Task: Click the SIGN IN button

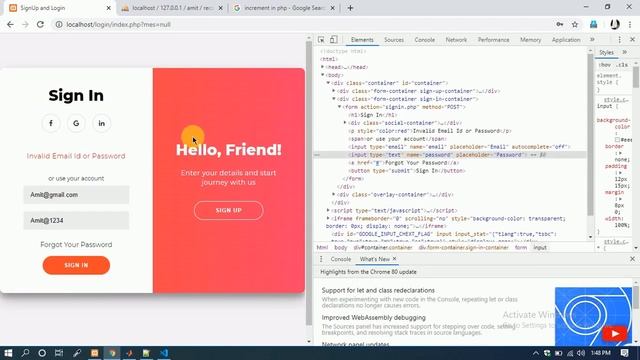Action: (76, 265)
